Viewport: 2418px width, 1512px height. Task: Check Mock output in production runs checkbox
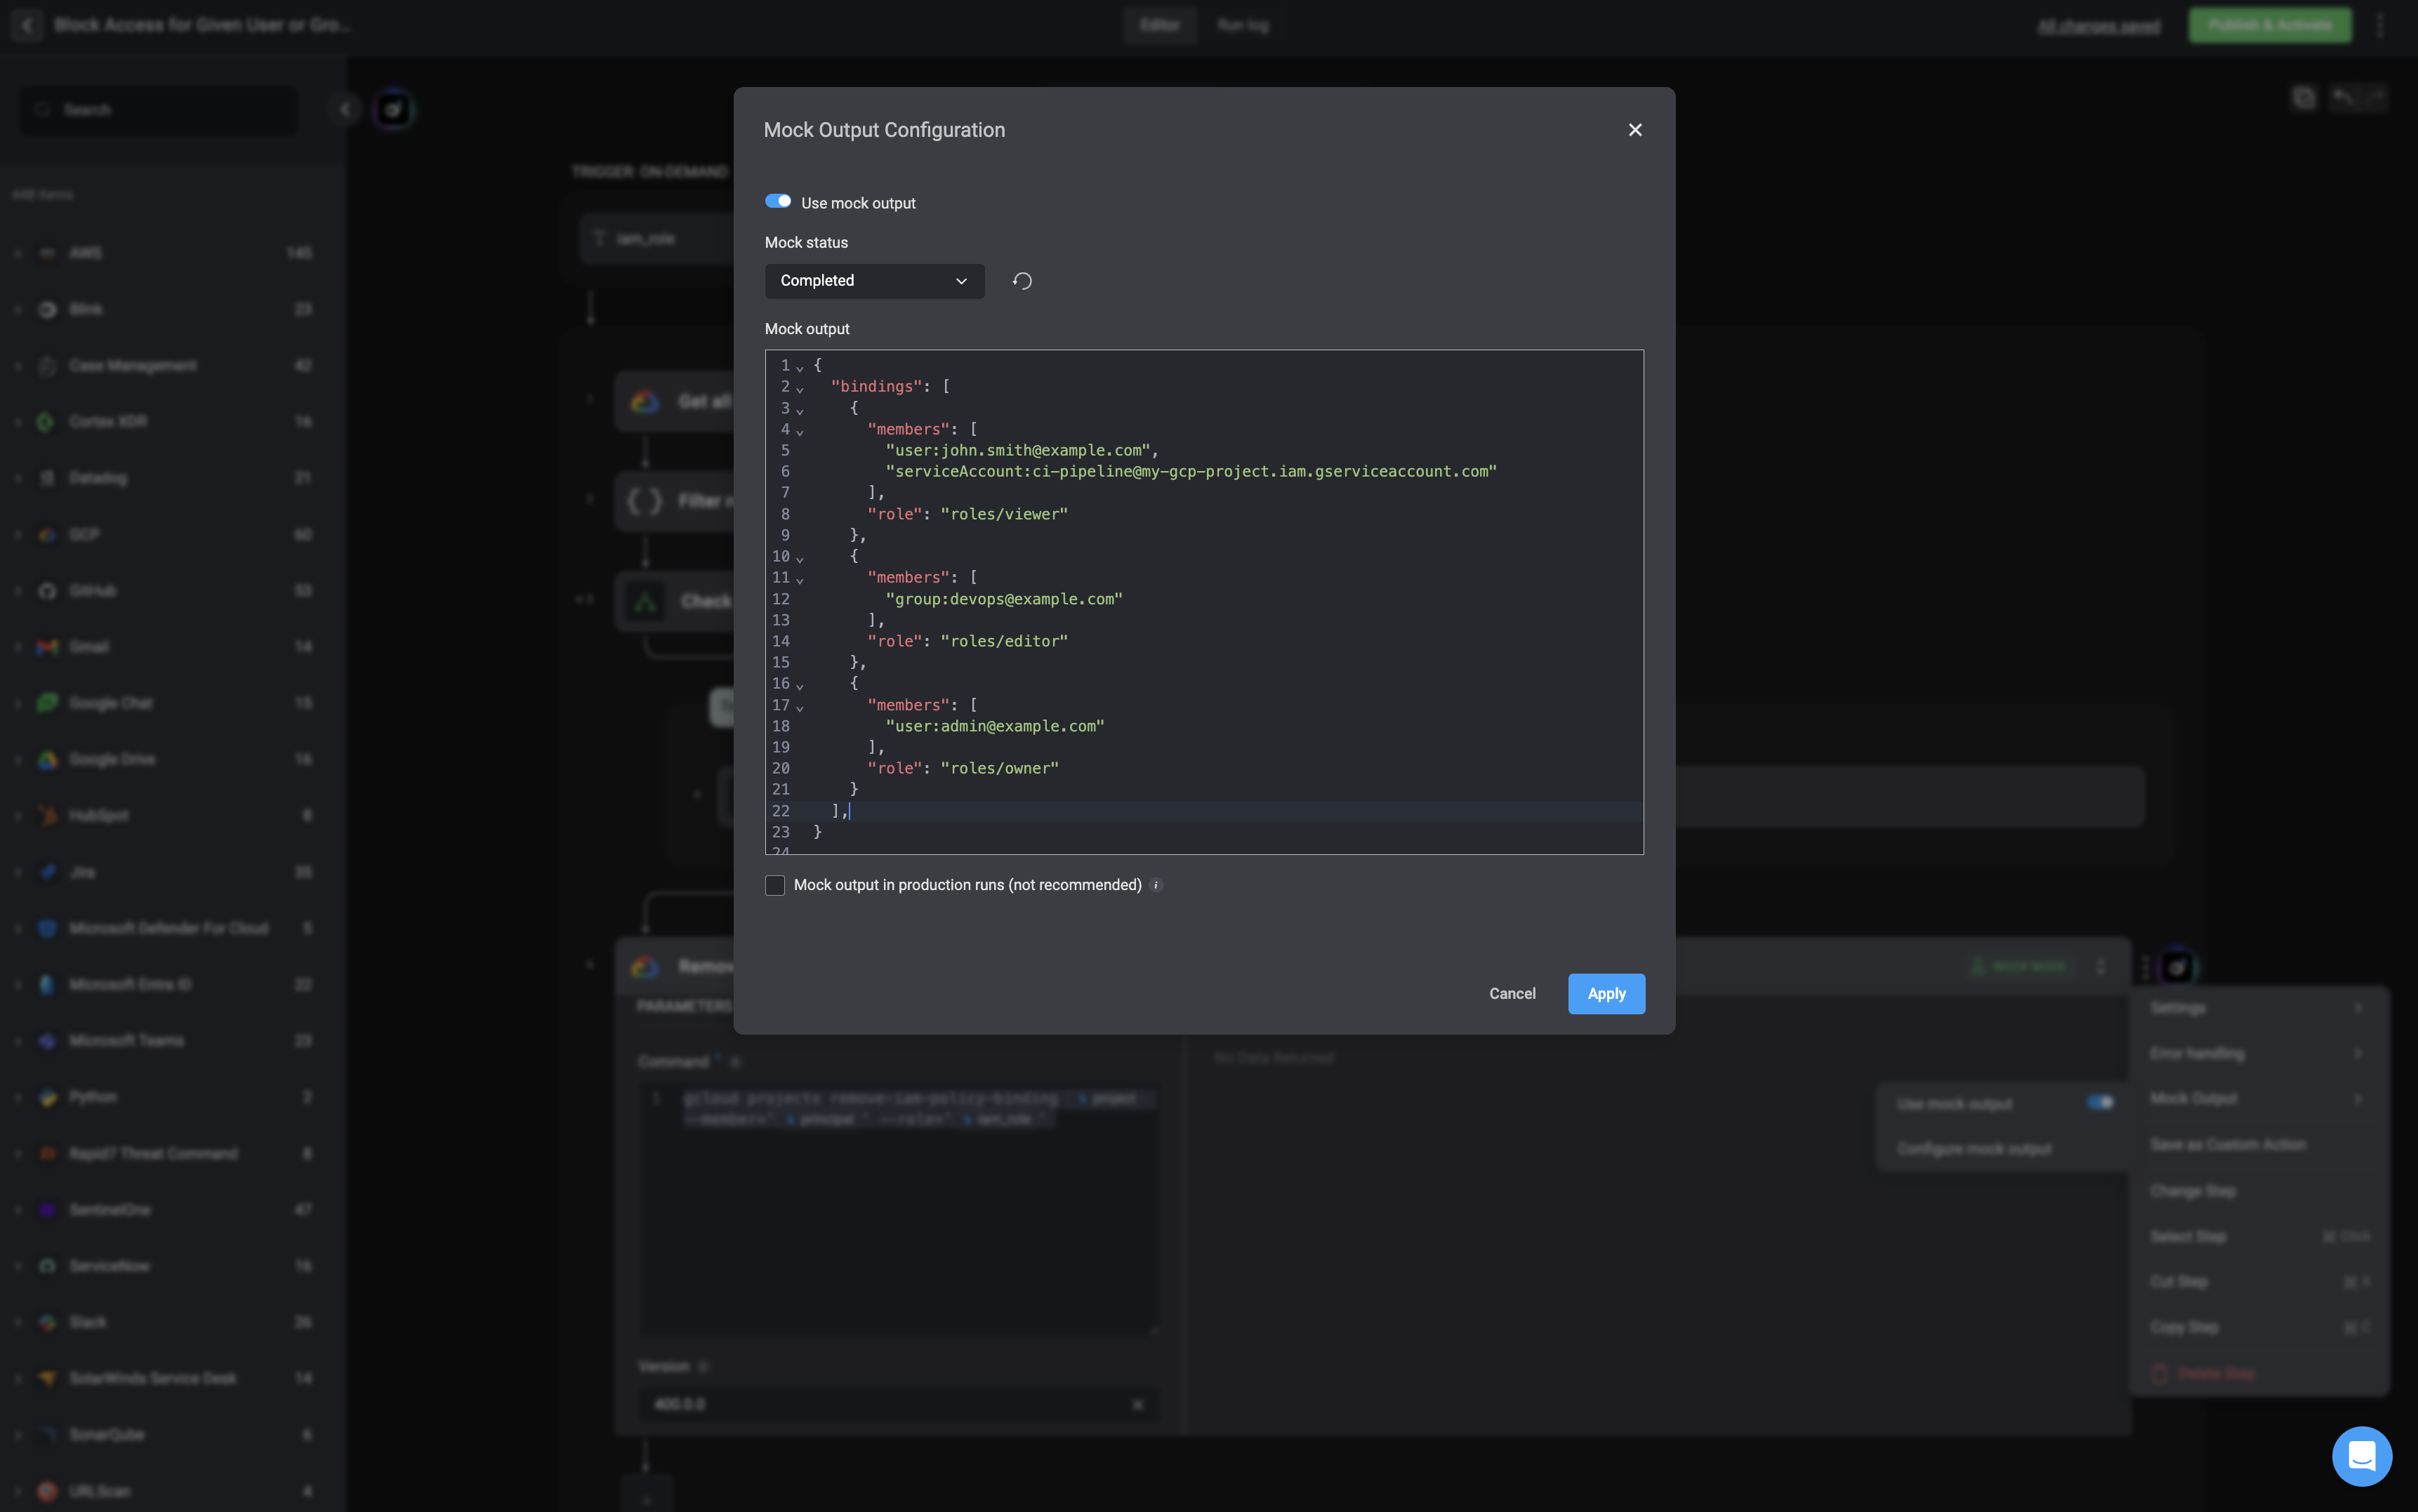point(775,885)
